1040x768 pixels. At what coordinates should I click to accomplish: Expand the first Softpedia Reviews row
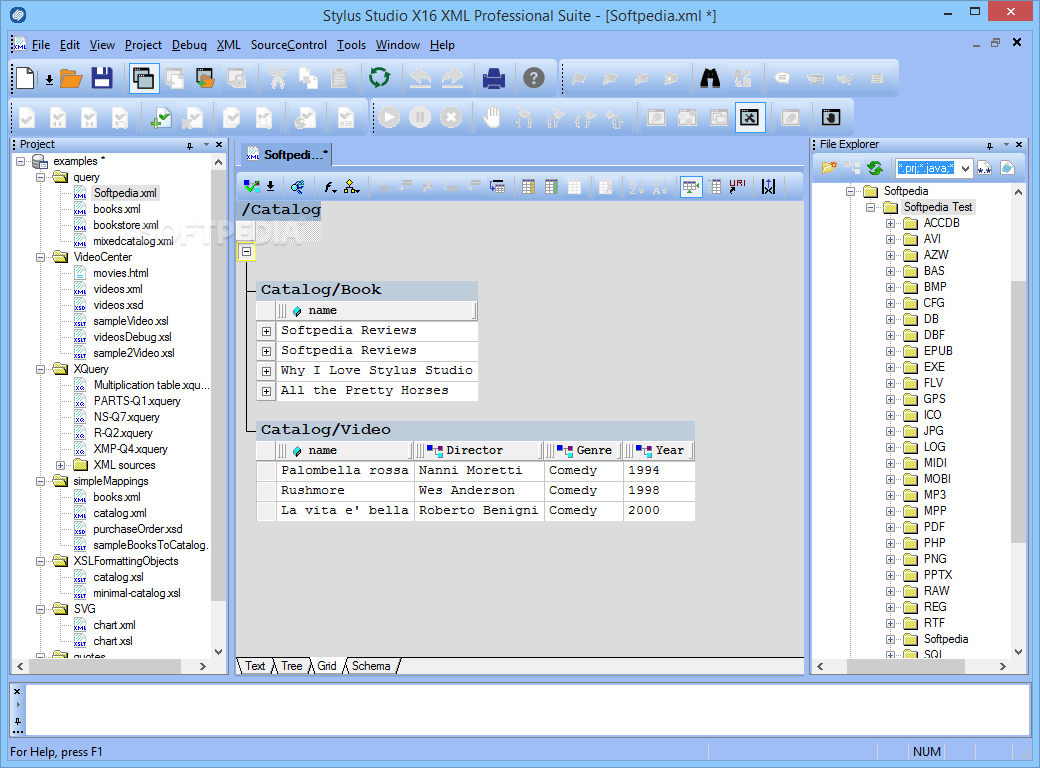[x=266, y=331]
